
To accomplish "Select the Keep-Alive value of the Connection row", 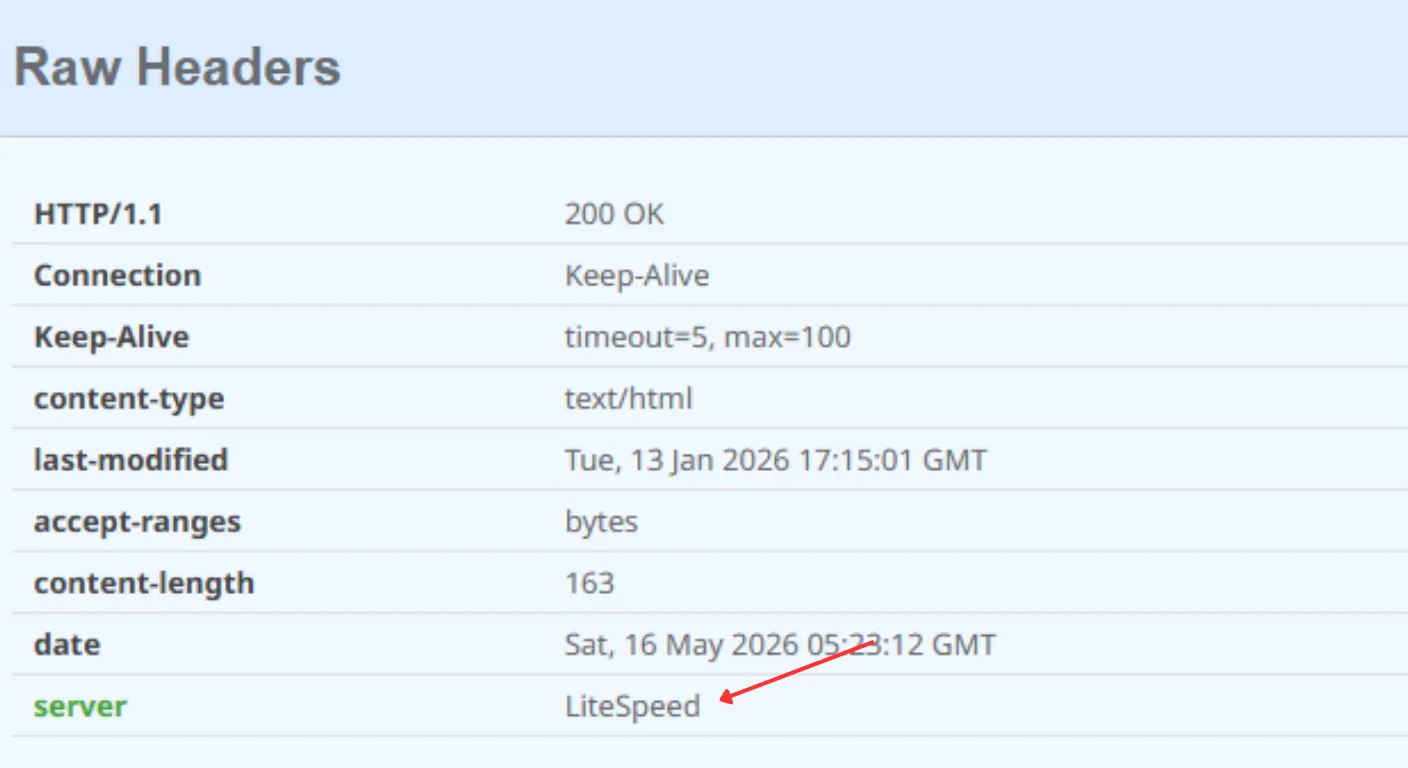I will [x=637, y=276].
